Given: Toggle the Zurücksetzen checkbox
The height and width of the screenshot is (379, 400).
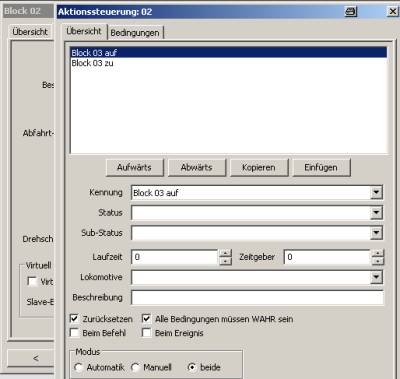Looking at the screenshot, I should (74, 319).
